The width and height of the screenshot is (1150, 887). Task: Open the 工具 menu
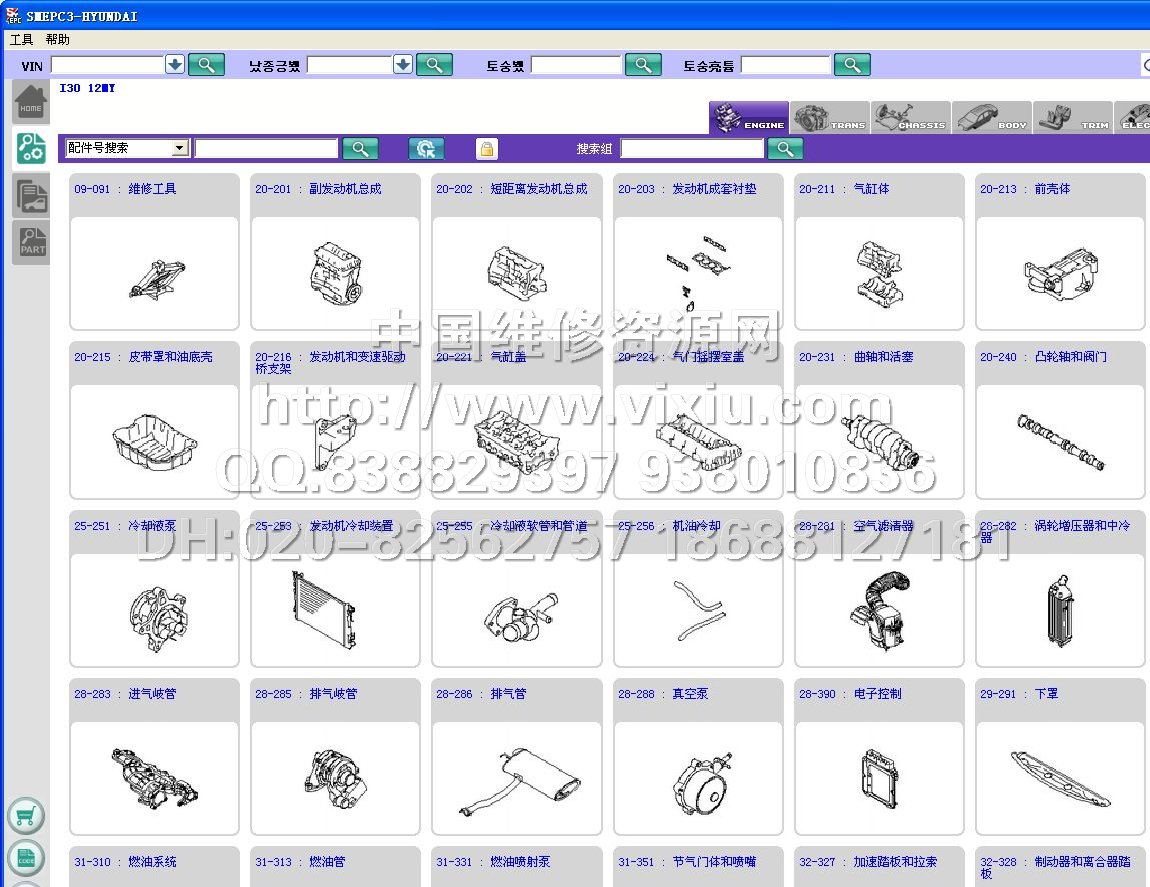pyautogui.click(x=21, y=40)
